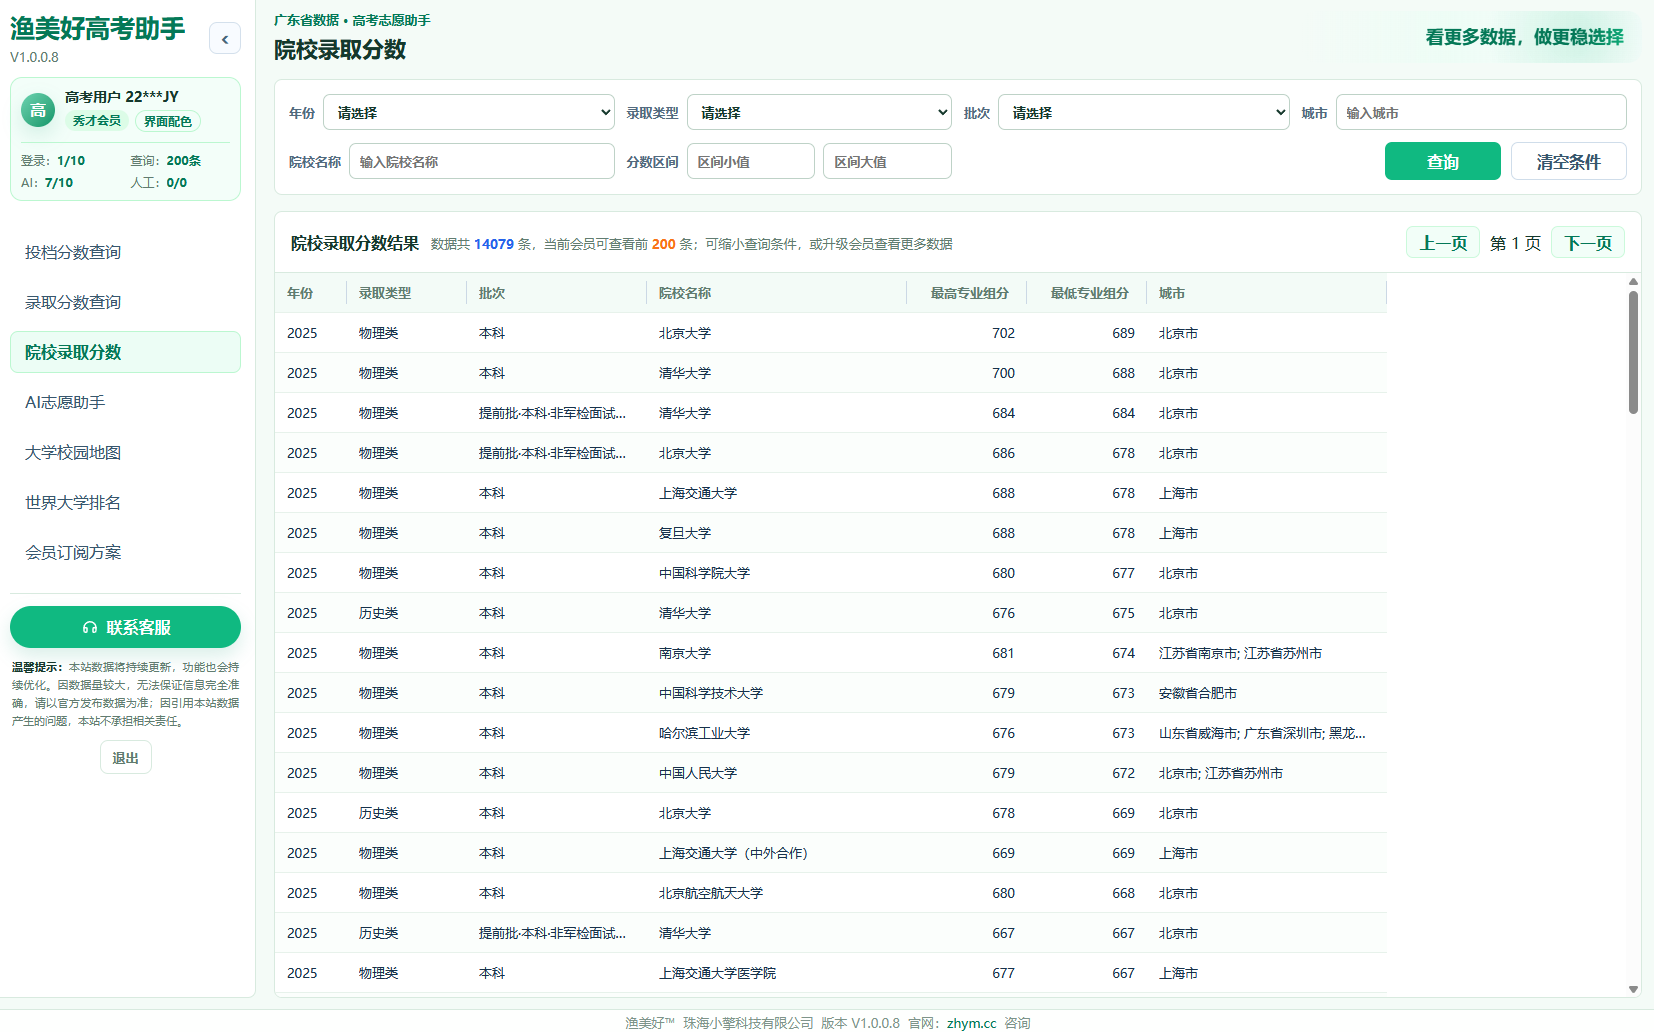
Task: Click the green user avatar icon
Action: 38,110
